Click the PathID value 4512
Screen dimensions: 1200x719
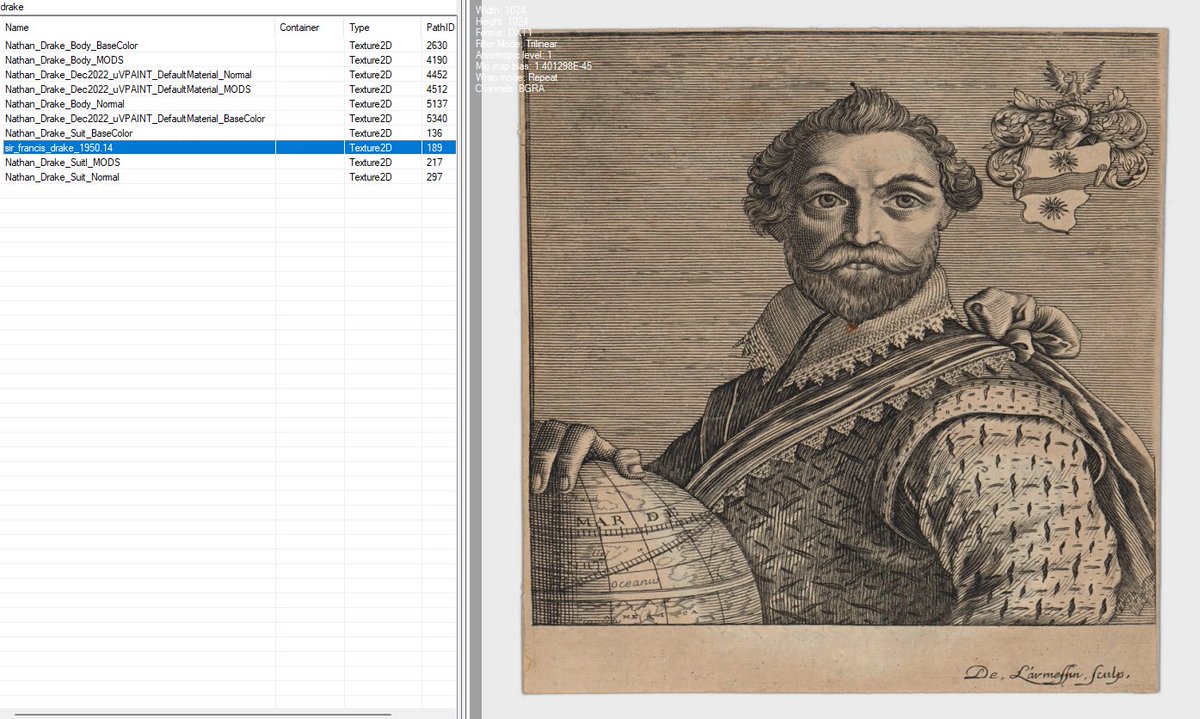(x=437, y=89)
